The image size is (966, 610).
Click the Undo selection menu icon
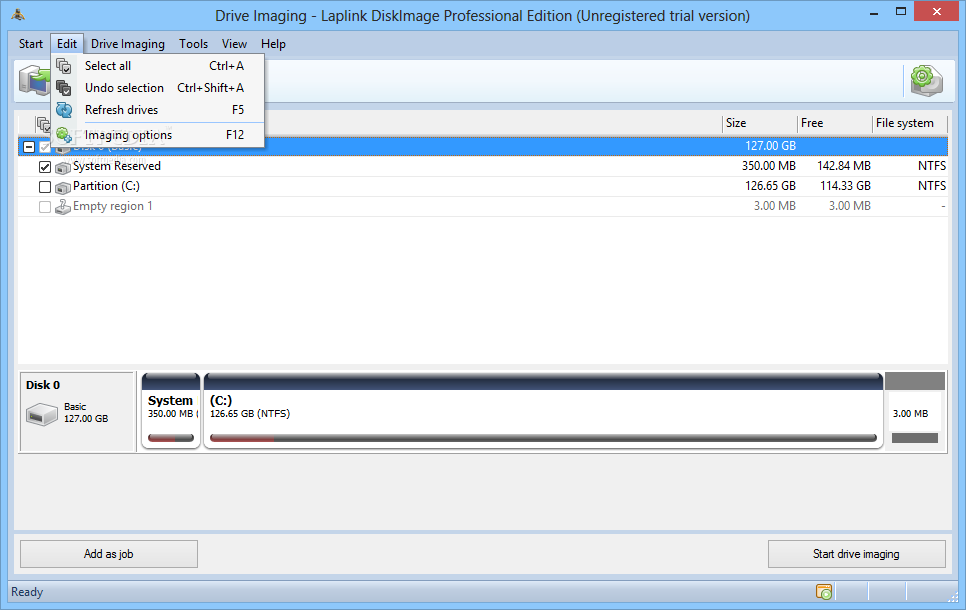(x=63, y=87)
